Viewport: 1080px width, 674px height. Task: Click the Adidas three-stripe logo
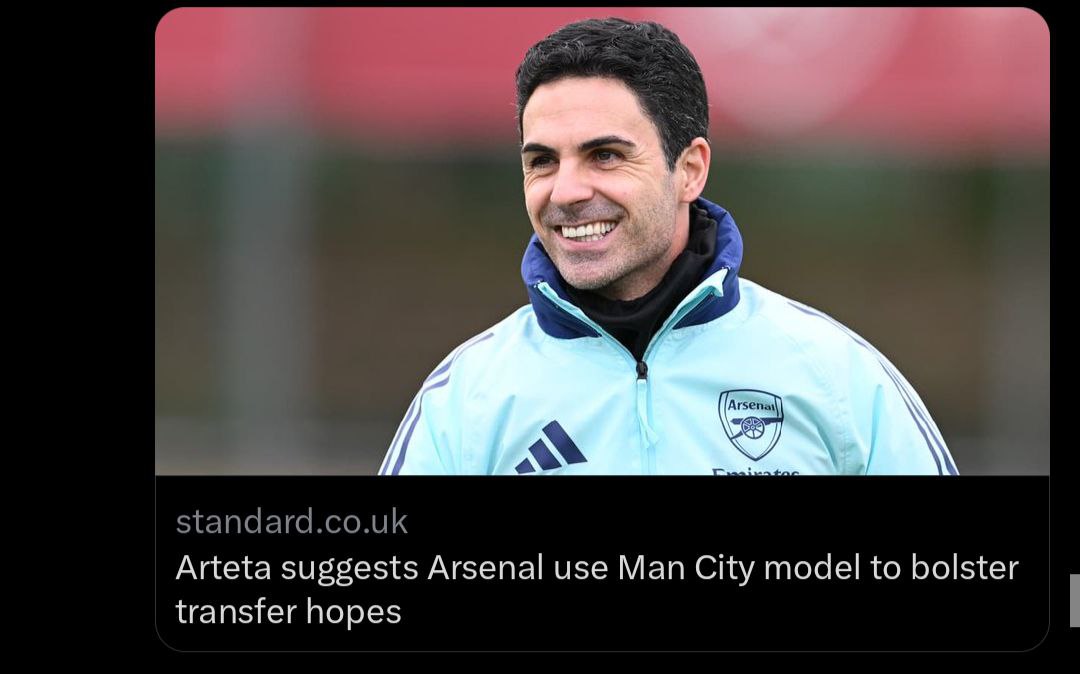click(550, 447)
